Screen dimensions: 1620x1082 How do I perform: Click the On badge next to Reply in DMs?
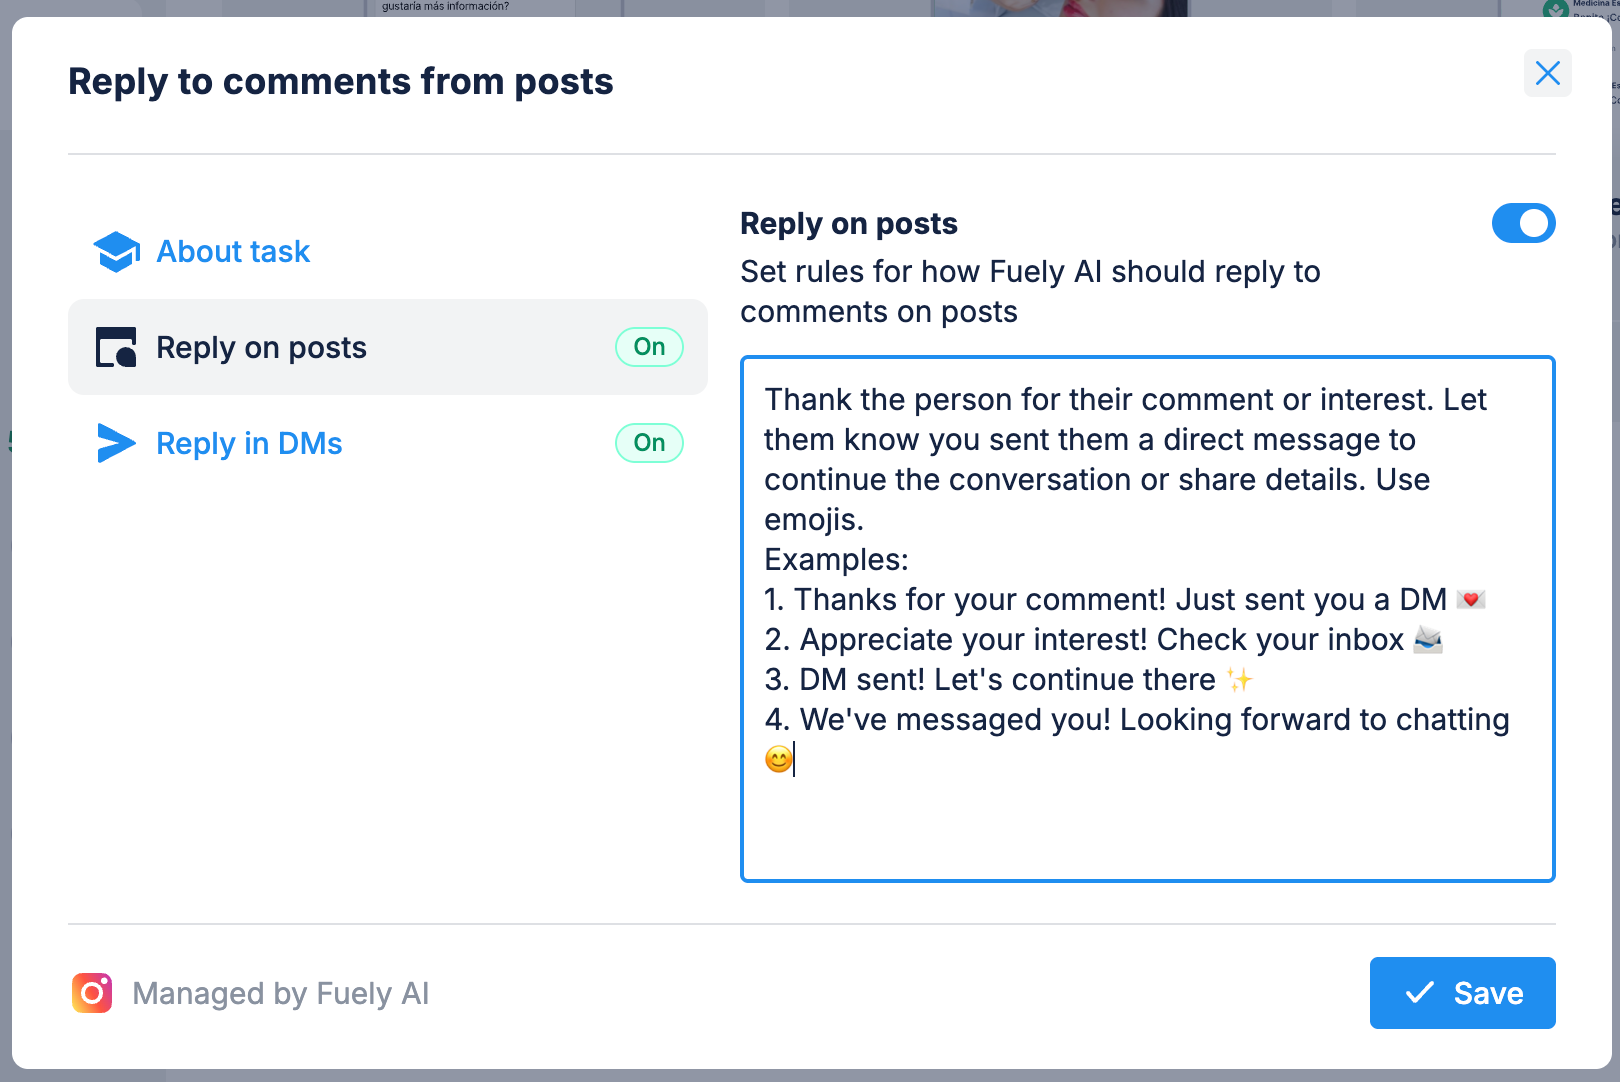tap(649, 443)
